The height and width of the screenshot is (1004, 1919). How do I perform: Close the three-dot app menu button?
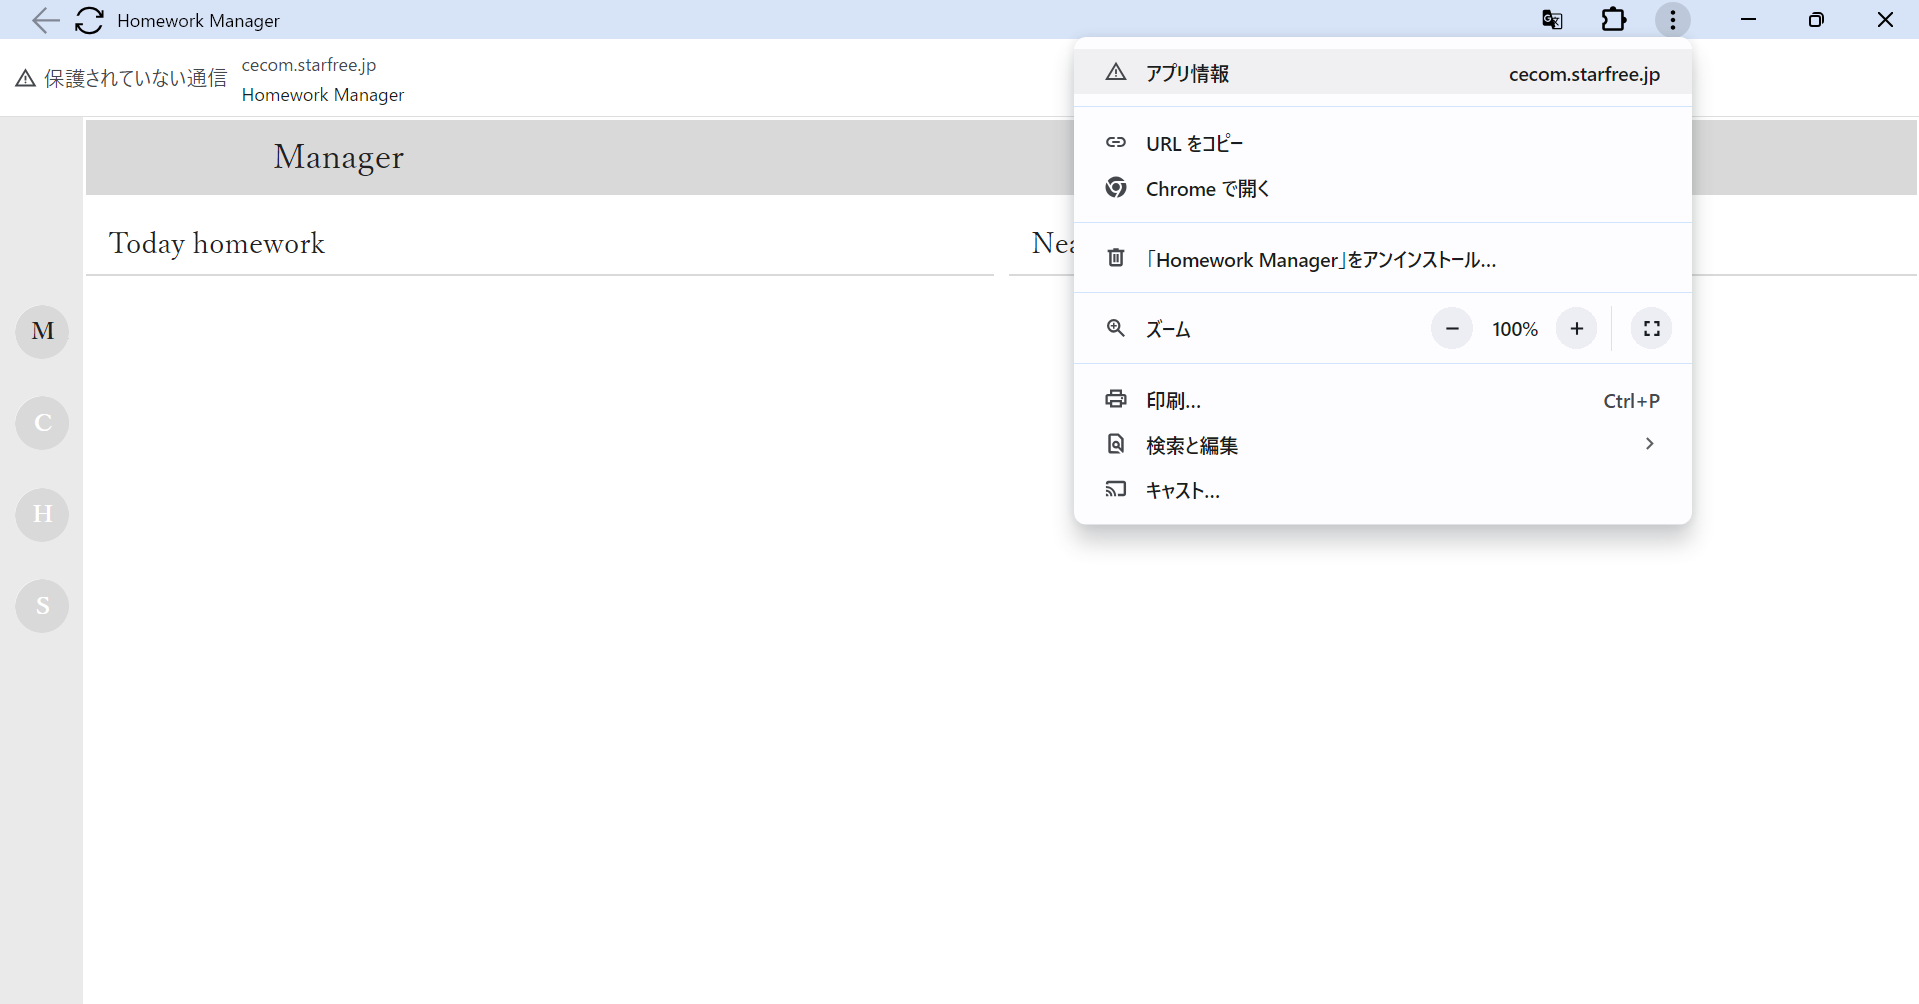point(1673,20)
